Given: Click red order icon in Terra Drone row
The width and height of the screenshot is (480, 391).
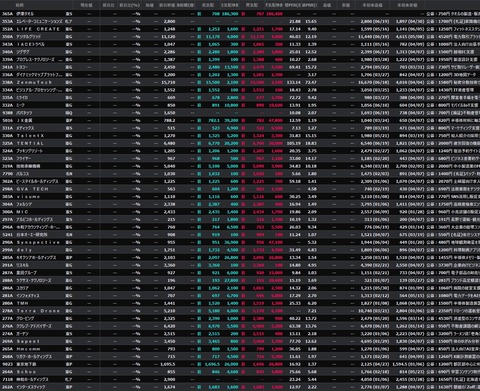Looking at the screenshot, I should (x=243, y=311).
